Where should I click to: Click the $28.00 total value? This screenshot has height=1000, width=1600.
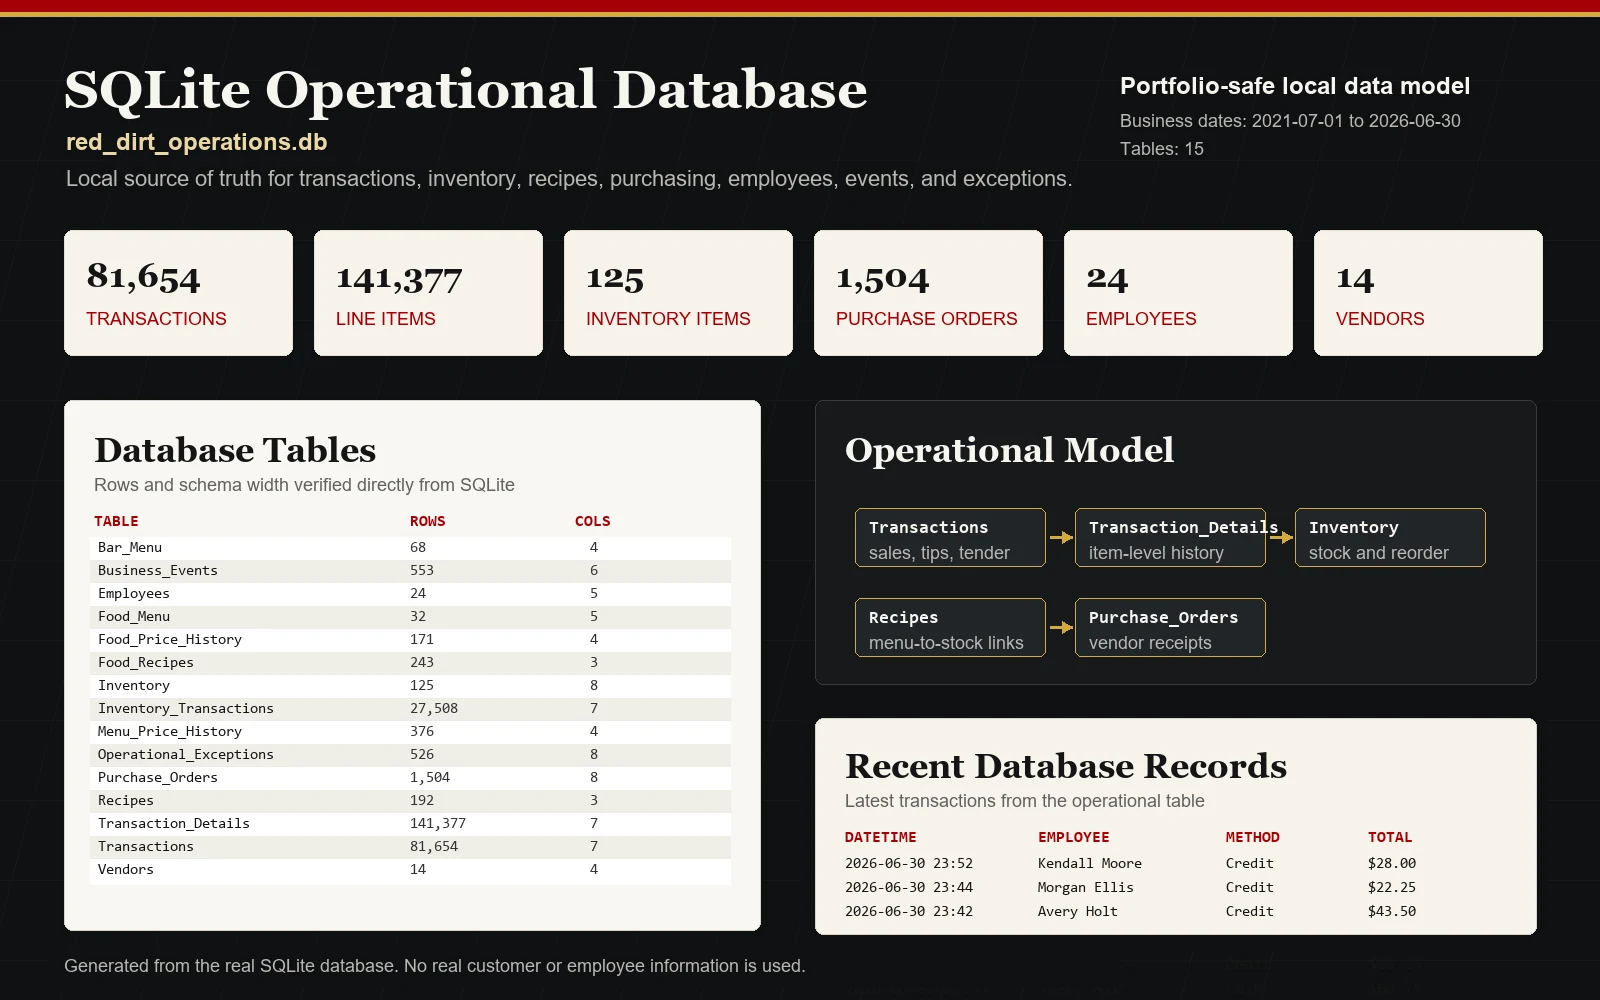[1392, 863]
